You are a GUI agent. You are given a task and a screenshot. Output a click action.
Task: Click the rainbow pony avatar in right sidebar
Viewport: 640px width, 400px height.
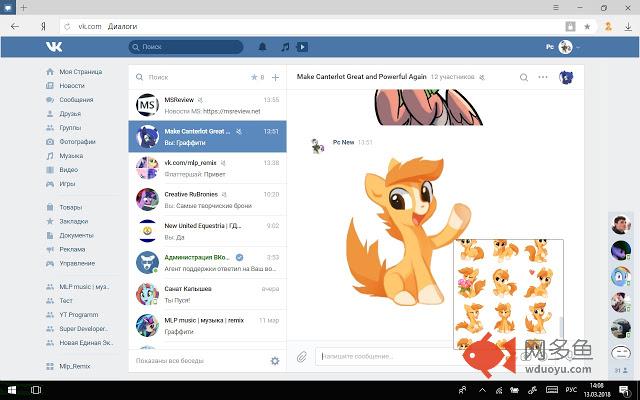(x=620, y=276)
